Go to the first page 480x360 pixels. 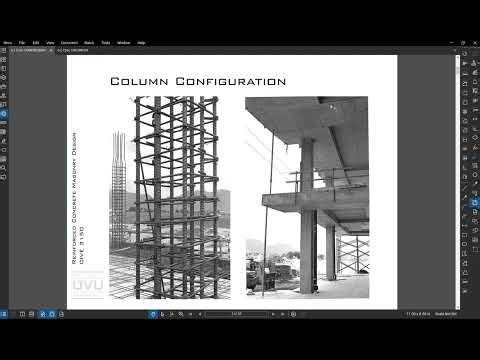pos(191,314)
